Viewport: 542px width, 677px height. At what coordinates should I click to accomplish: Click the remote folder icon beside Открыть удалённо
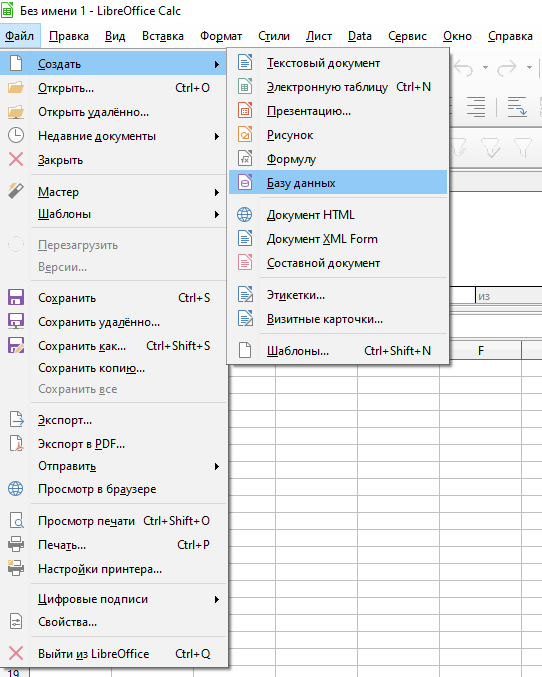coord(16,112)
